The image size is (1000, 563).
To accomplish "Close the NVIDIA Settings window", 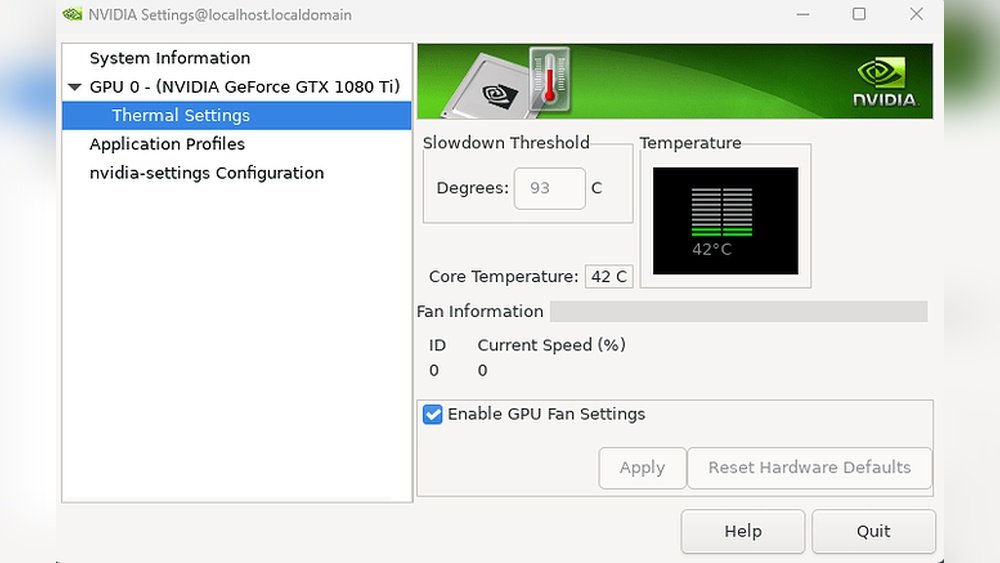I will (916, 15).
